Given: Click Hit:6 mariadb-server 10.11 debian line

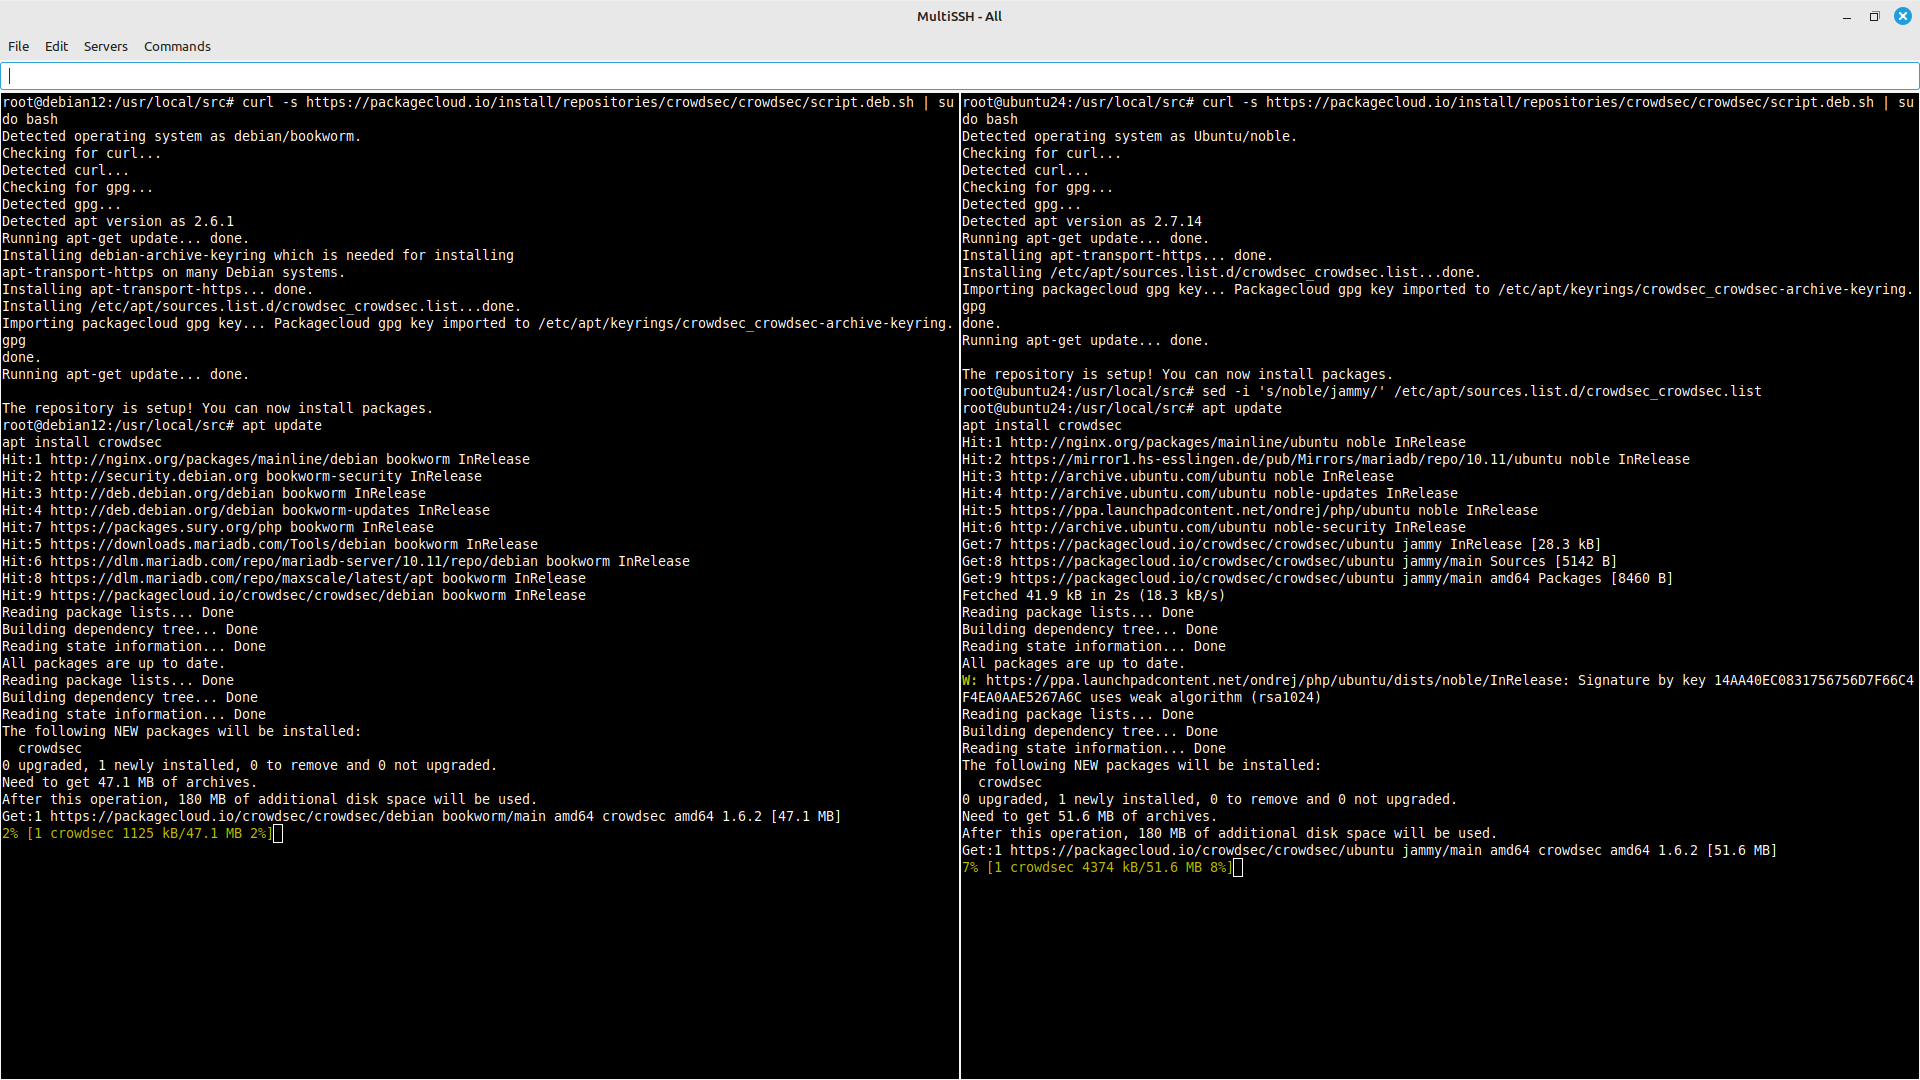Looking at the screenshot, I should (x=346, y=561).
